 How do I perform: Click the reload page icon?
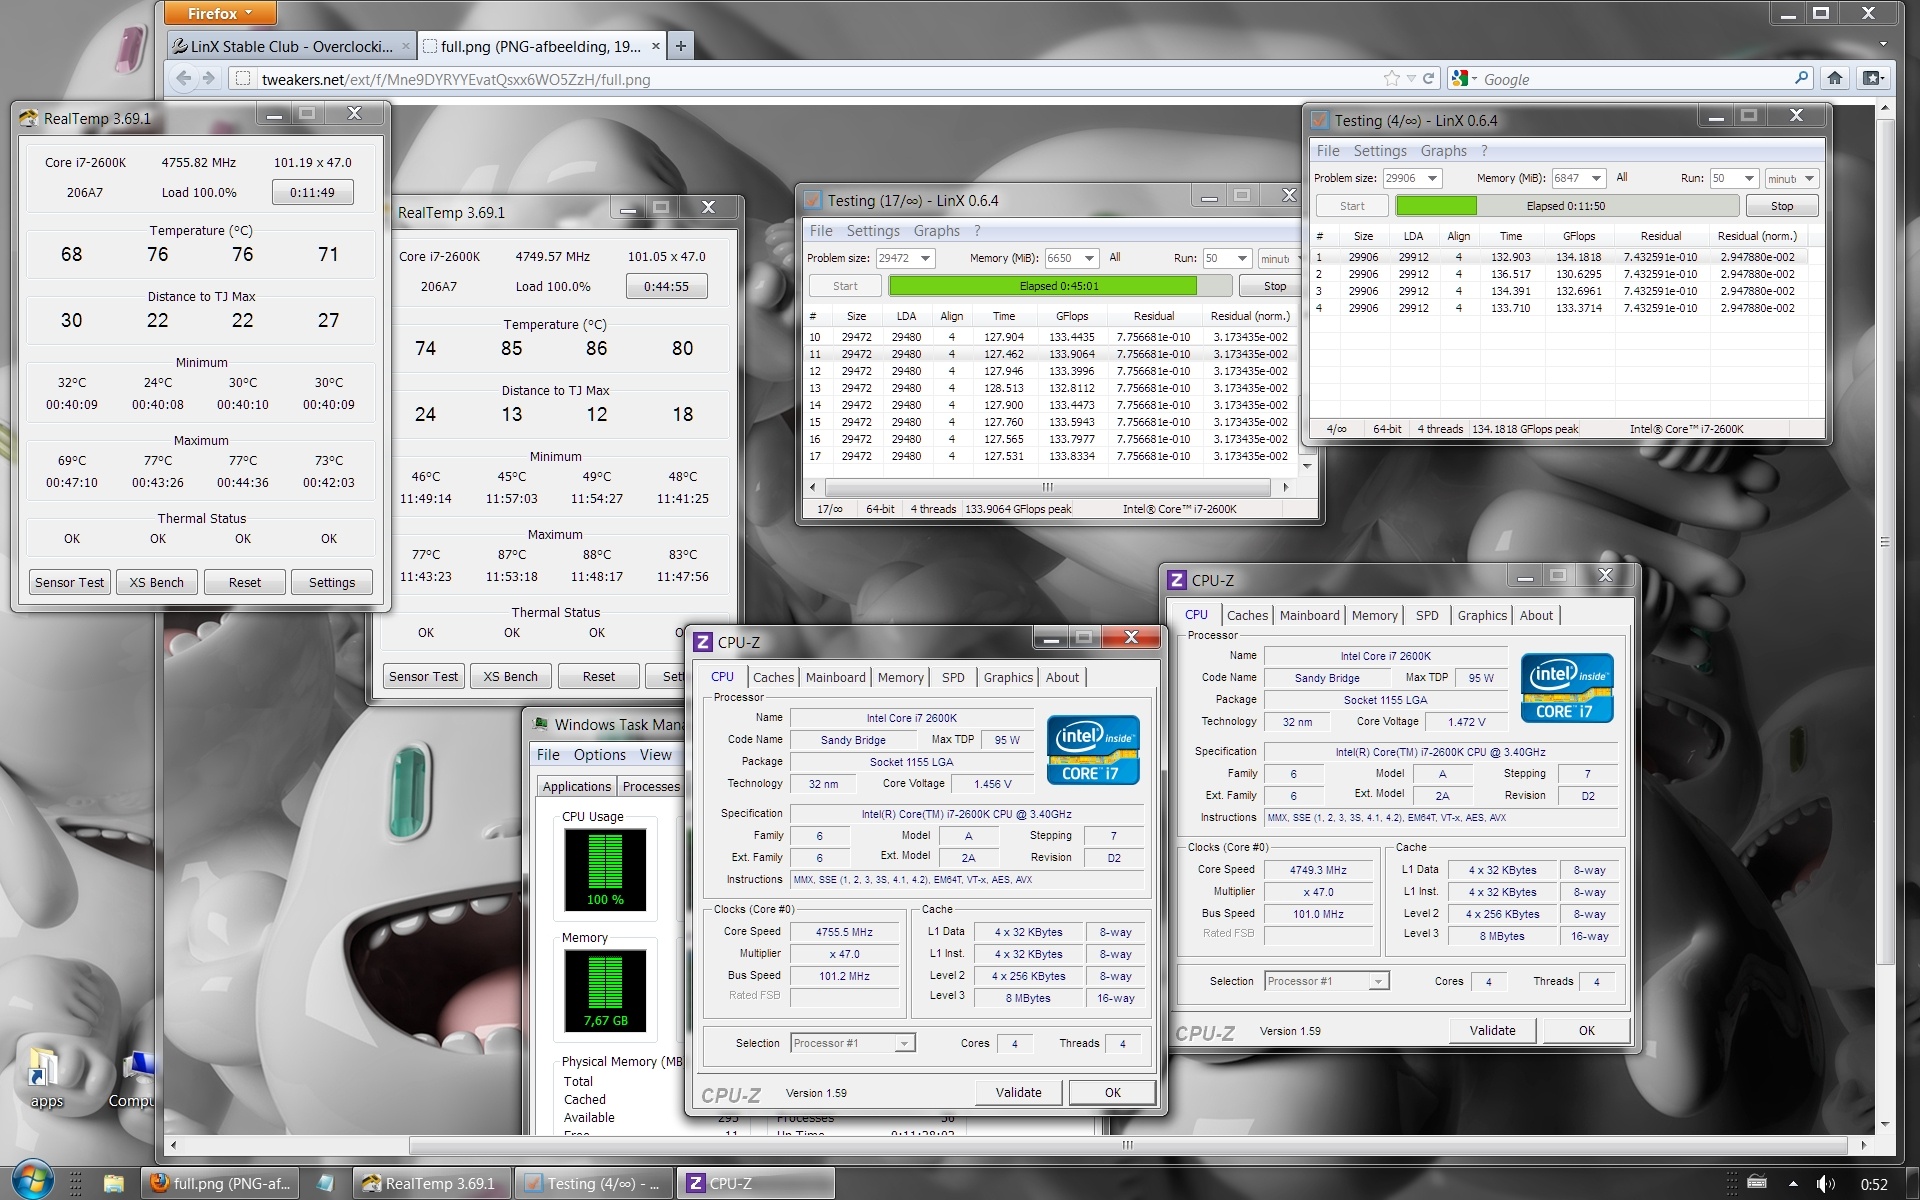pos(1429,79)
